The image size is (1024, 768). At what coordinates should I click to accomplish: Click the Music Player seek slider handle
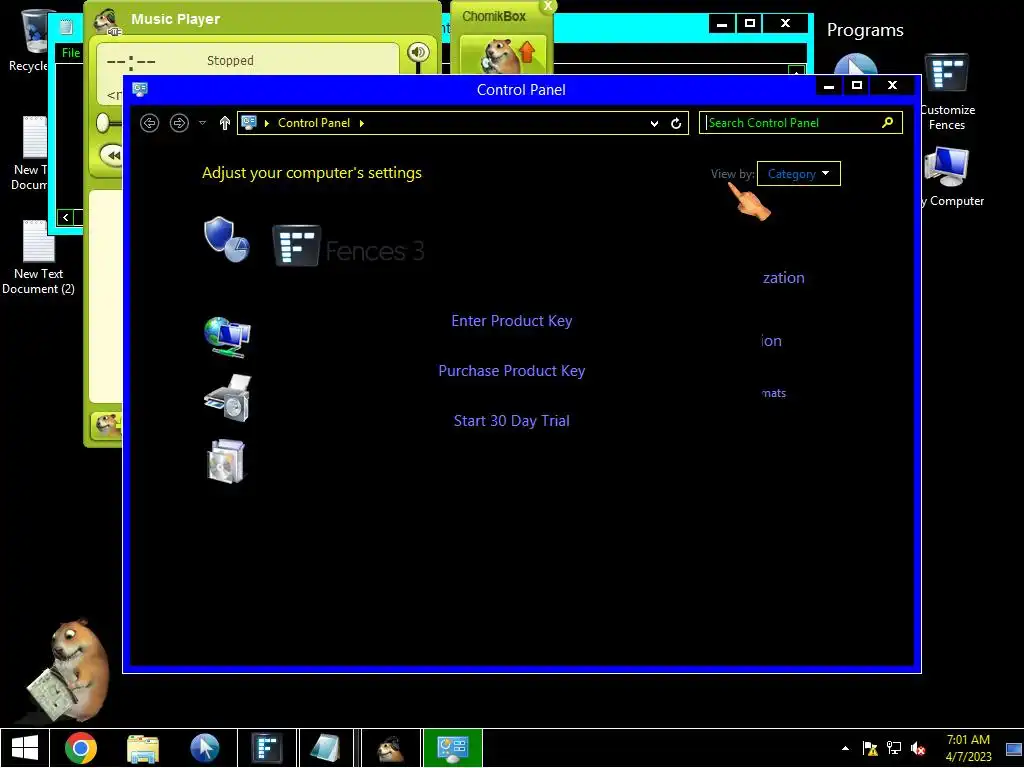104,123
